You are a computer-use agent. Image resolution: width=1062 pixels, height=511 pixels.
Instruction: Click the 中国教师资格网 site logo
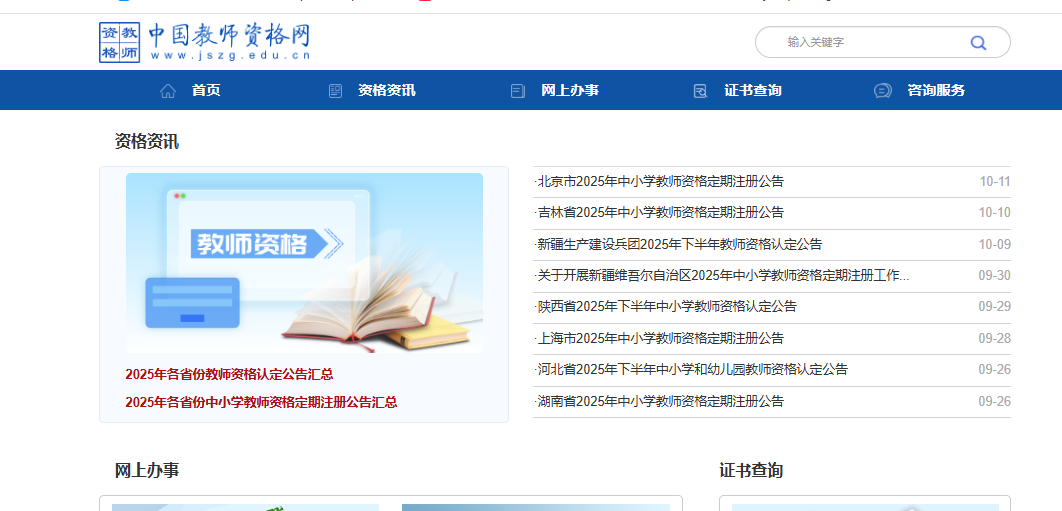pyautogui.click(x=205, y=42)
